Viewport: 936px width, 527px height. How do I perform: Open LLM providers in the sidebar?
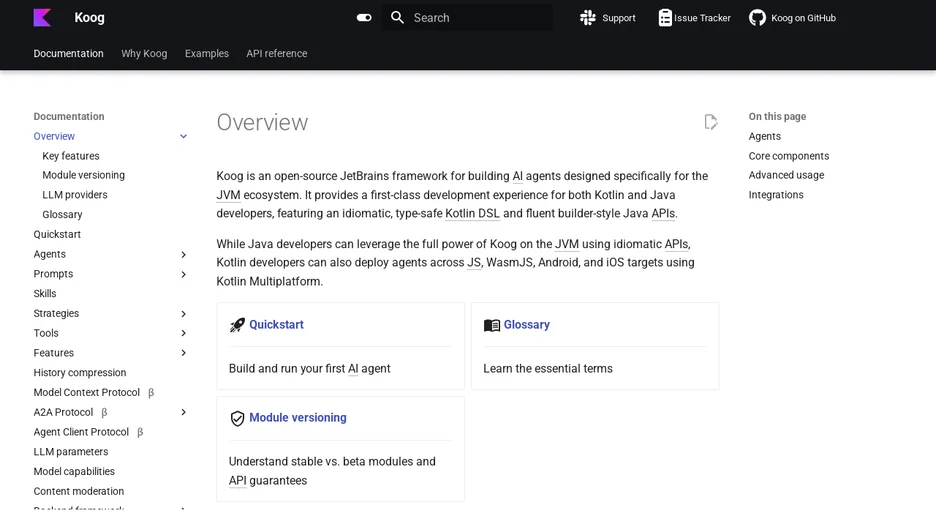coord(75,195)
